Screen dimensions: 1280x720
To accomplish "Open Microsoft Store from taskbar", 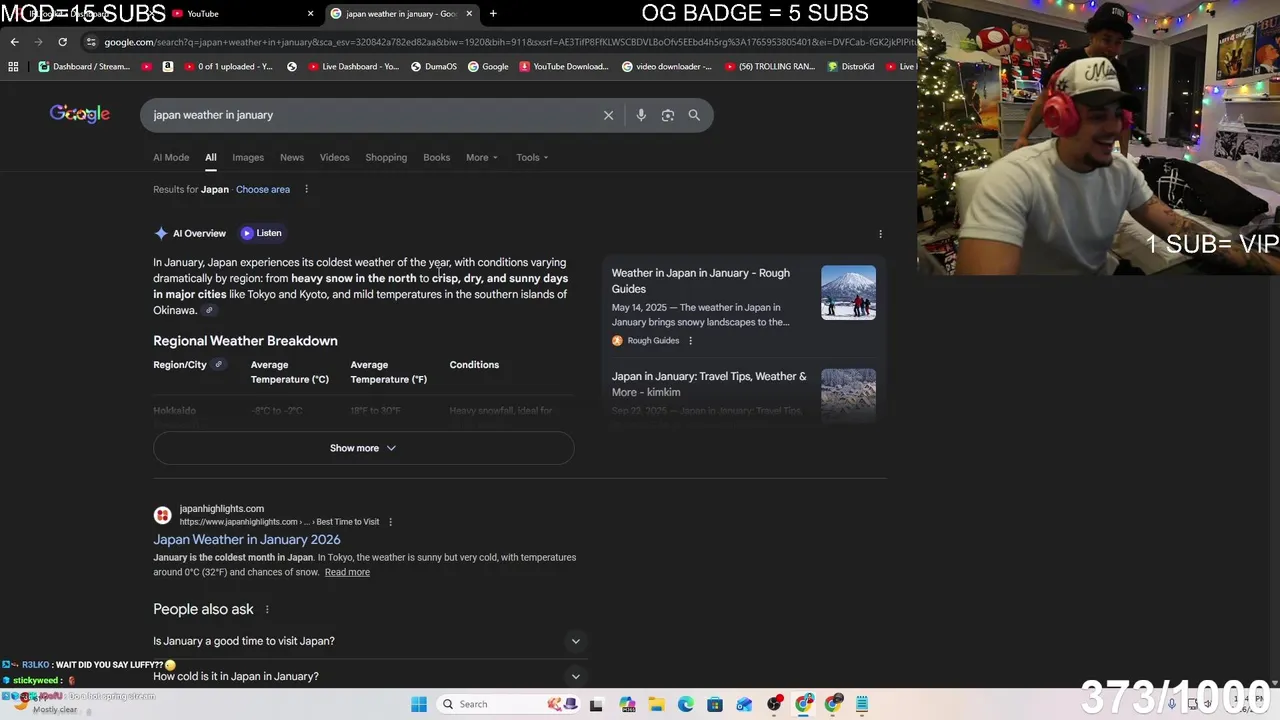I will 715,704.
